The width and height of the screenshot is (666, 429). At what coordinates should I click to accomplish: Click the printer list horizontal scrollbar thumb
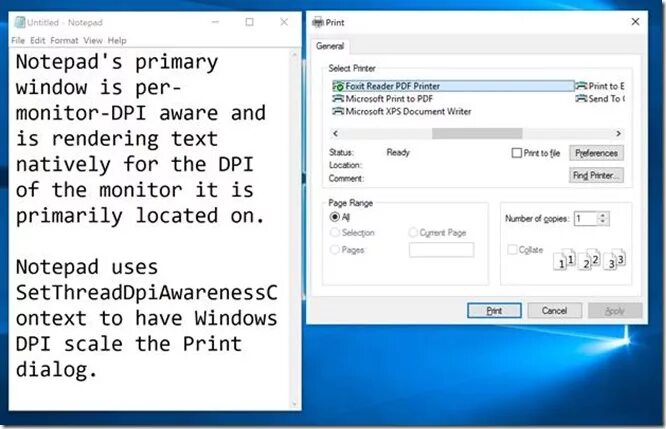tap(477, 133)
